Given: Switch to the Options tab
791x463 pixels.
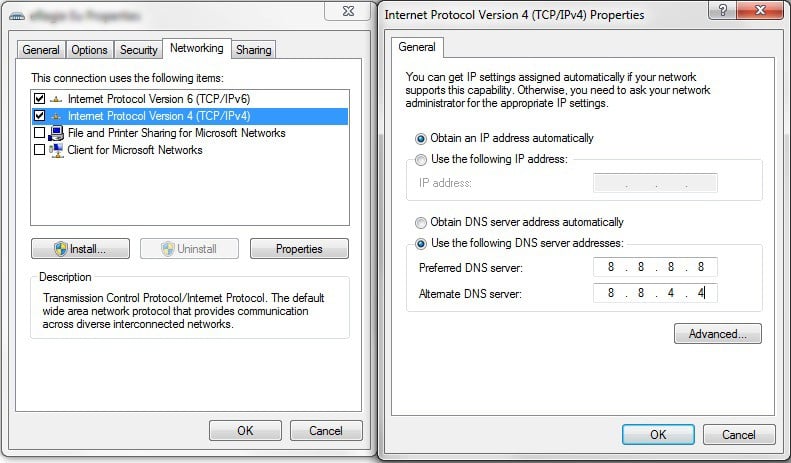Looking at the screenshot, I should point(89,50).
